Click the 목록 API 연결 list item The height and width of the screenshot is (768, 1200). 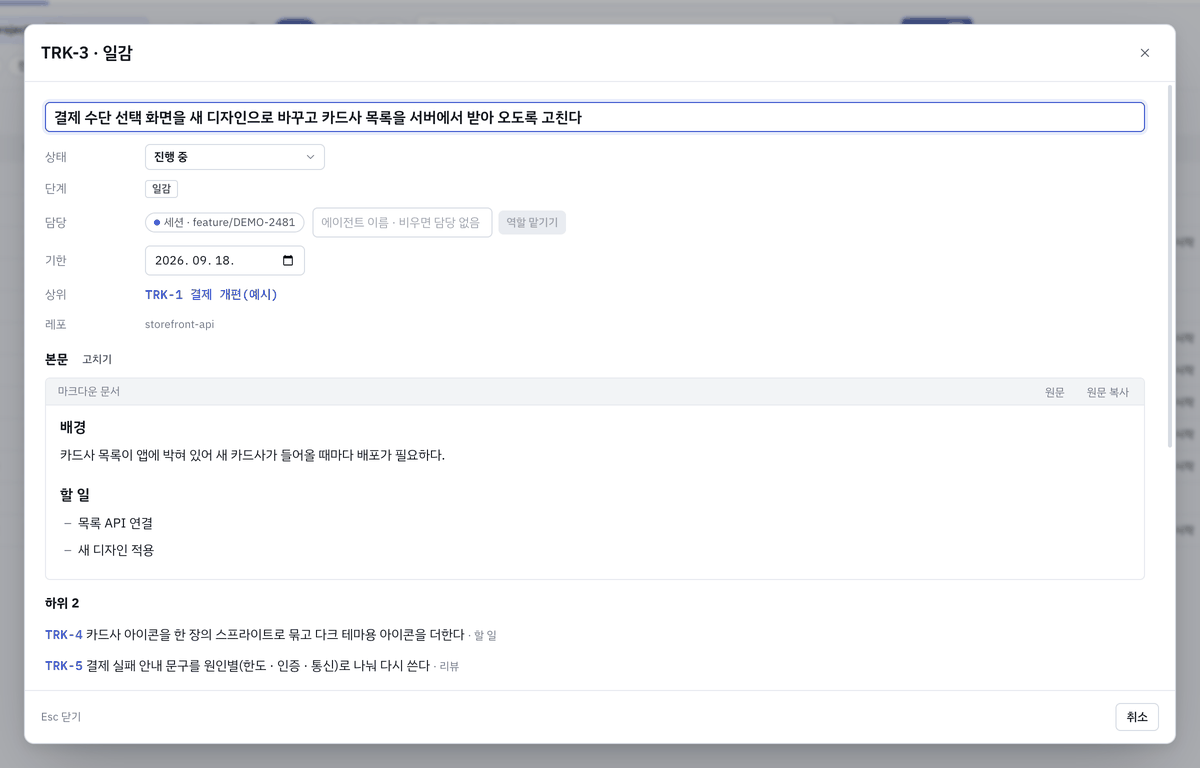click(115, 523)
